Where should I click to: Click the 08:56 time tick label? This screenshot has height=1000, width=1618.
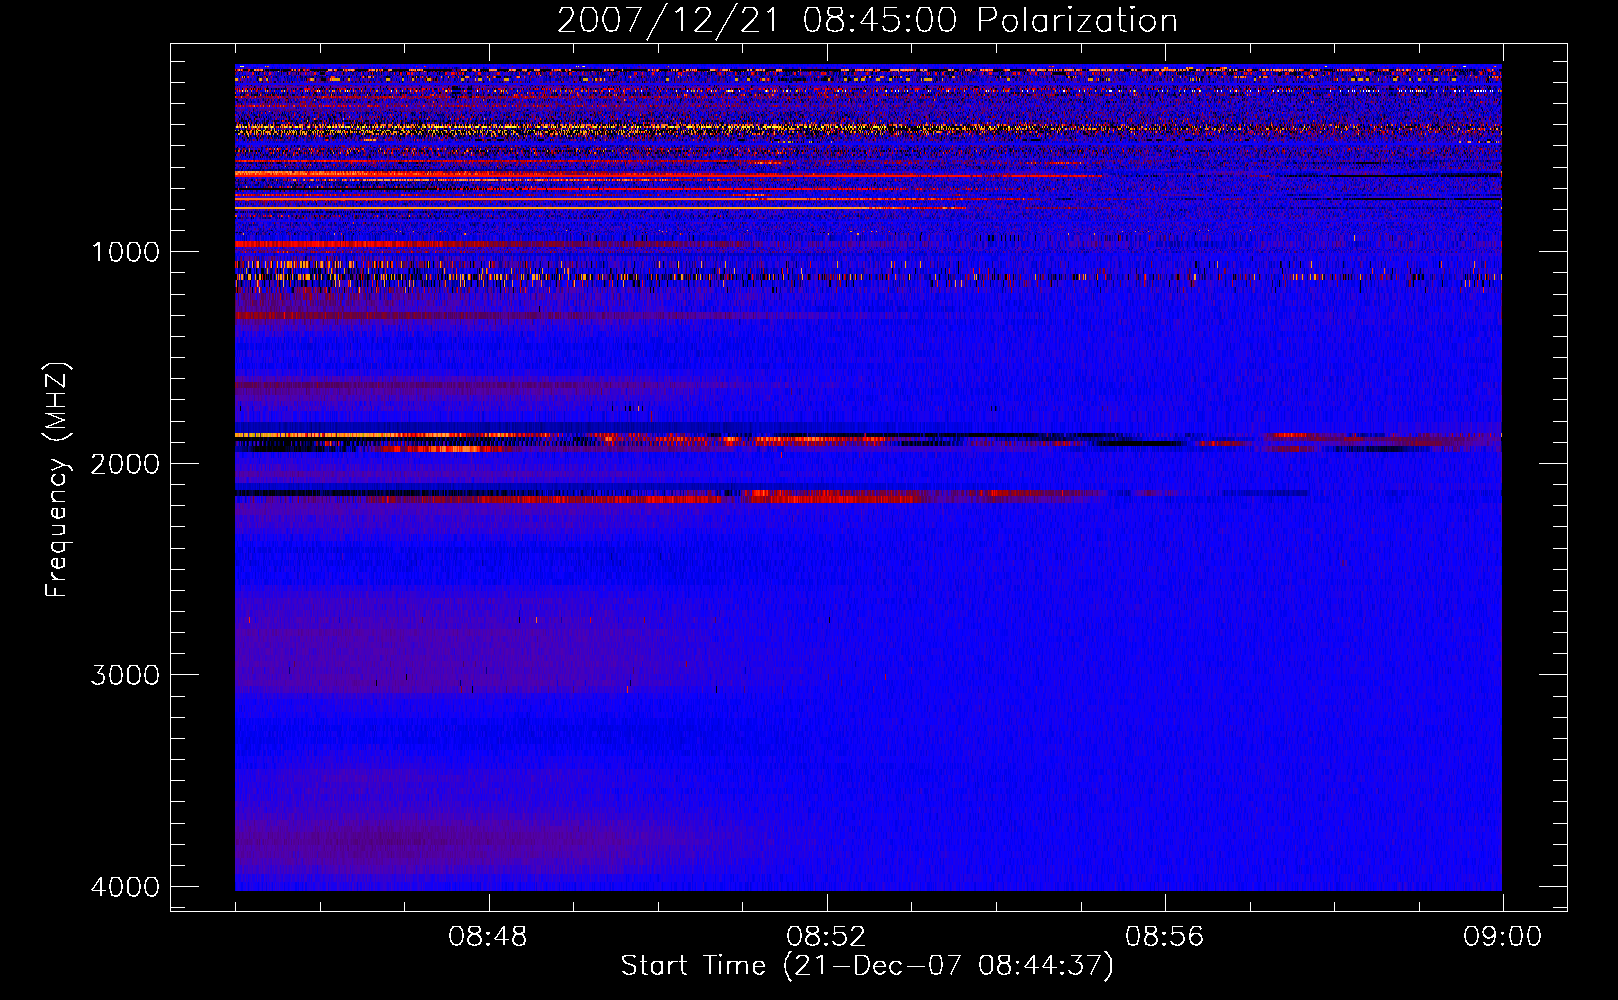coord(1164,937)
